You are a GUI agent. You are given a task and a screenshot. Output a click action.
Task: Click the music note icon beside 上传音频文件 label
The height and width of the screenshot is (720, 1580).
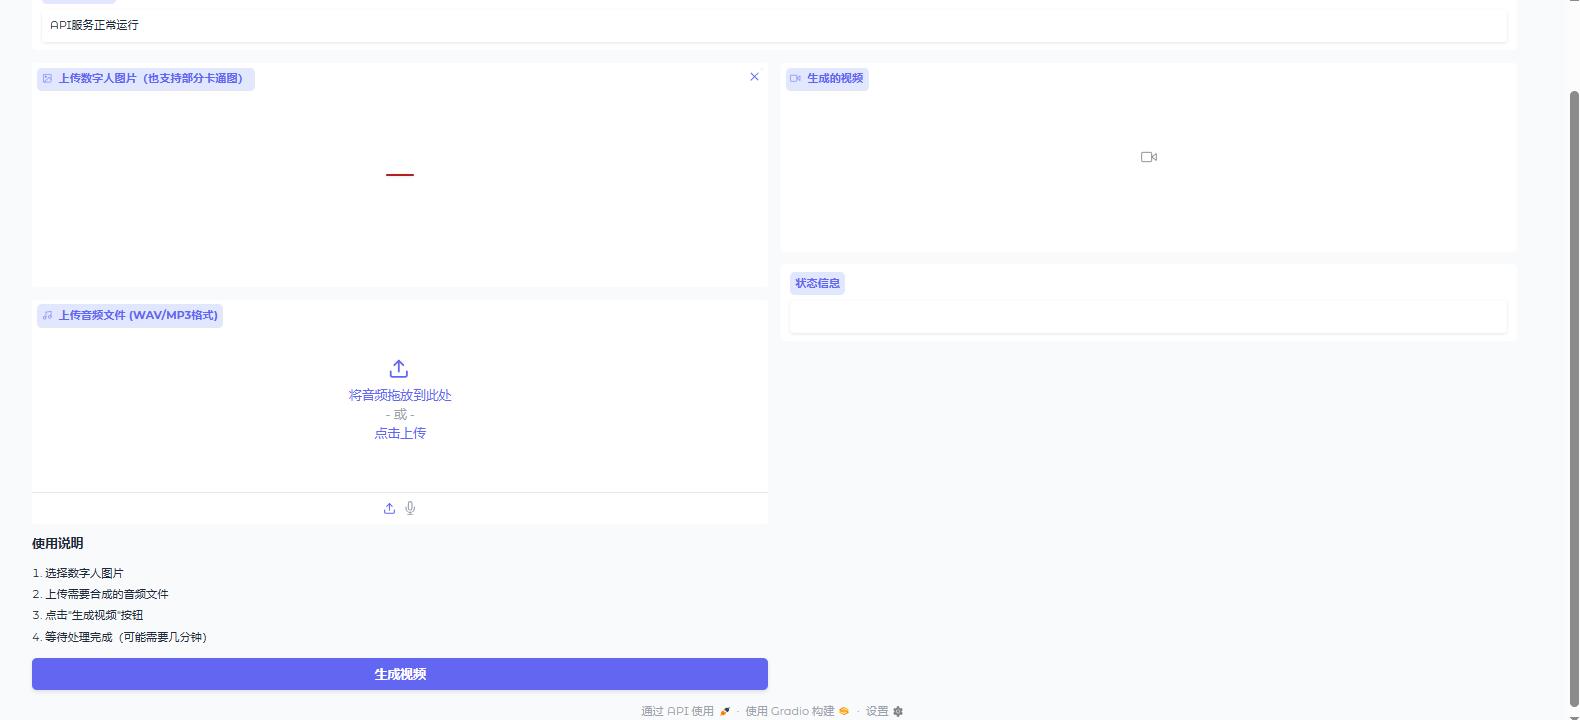(x=47, y=315)
